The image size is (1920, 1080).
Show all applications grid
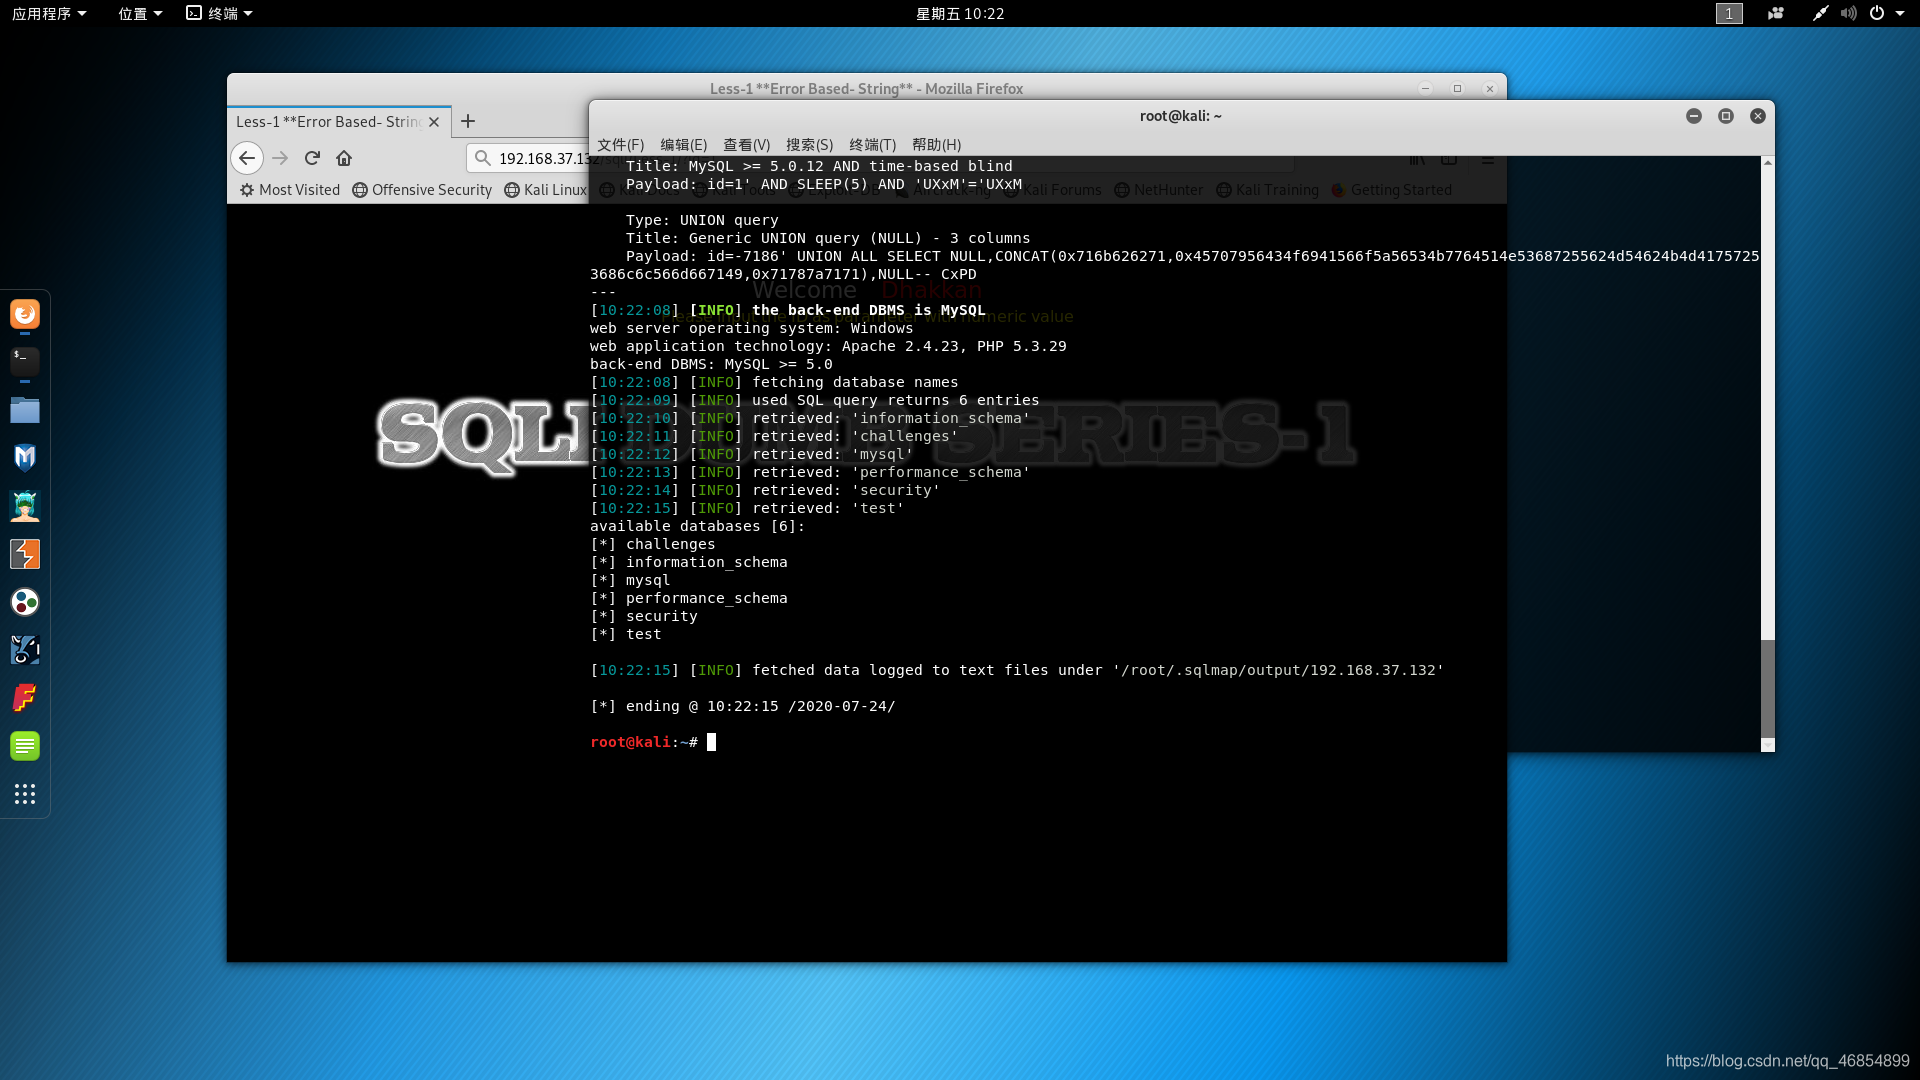[25, 794]
